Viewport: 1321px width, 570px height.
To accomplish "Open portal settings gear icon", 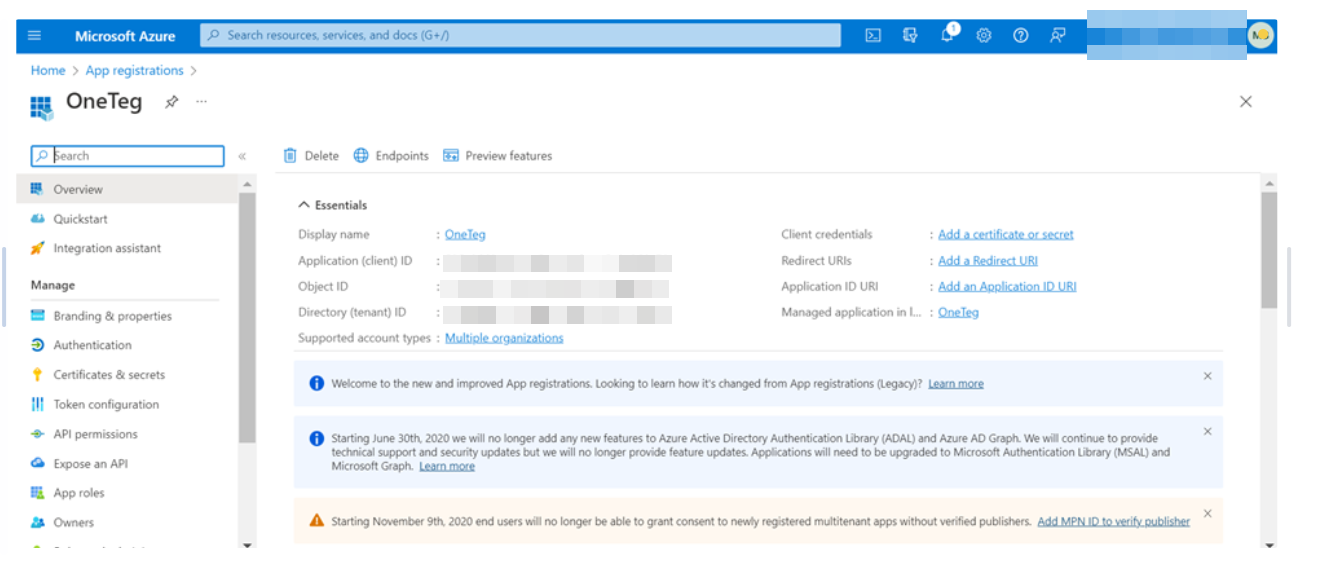I will pos(984,36).
